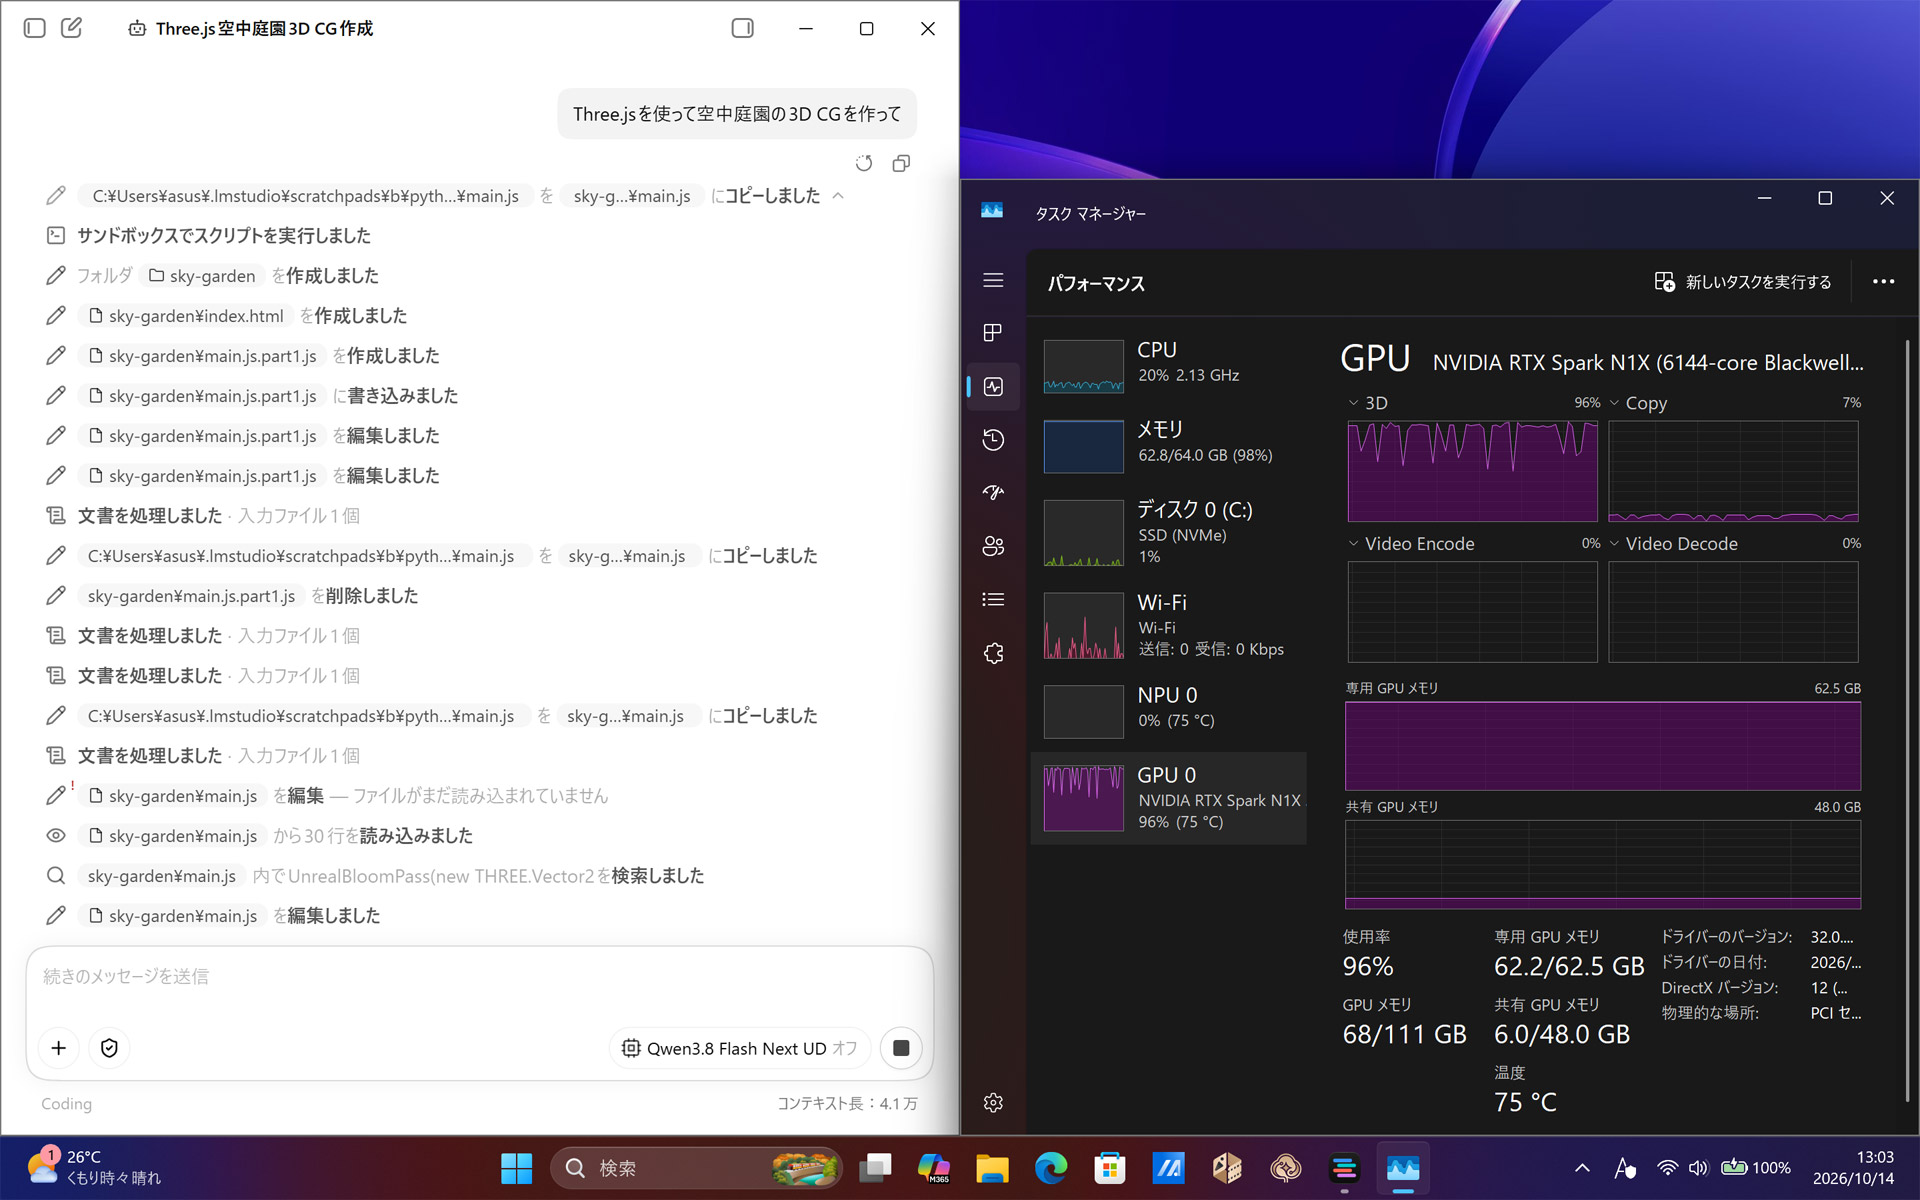Focus the follow-up message input field
Image resolution: width=1920 pixels, height=1200 pixels.
pyautogui.click(x=480, y=976)
